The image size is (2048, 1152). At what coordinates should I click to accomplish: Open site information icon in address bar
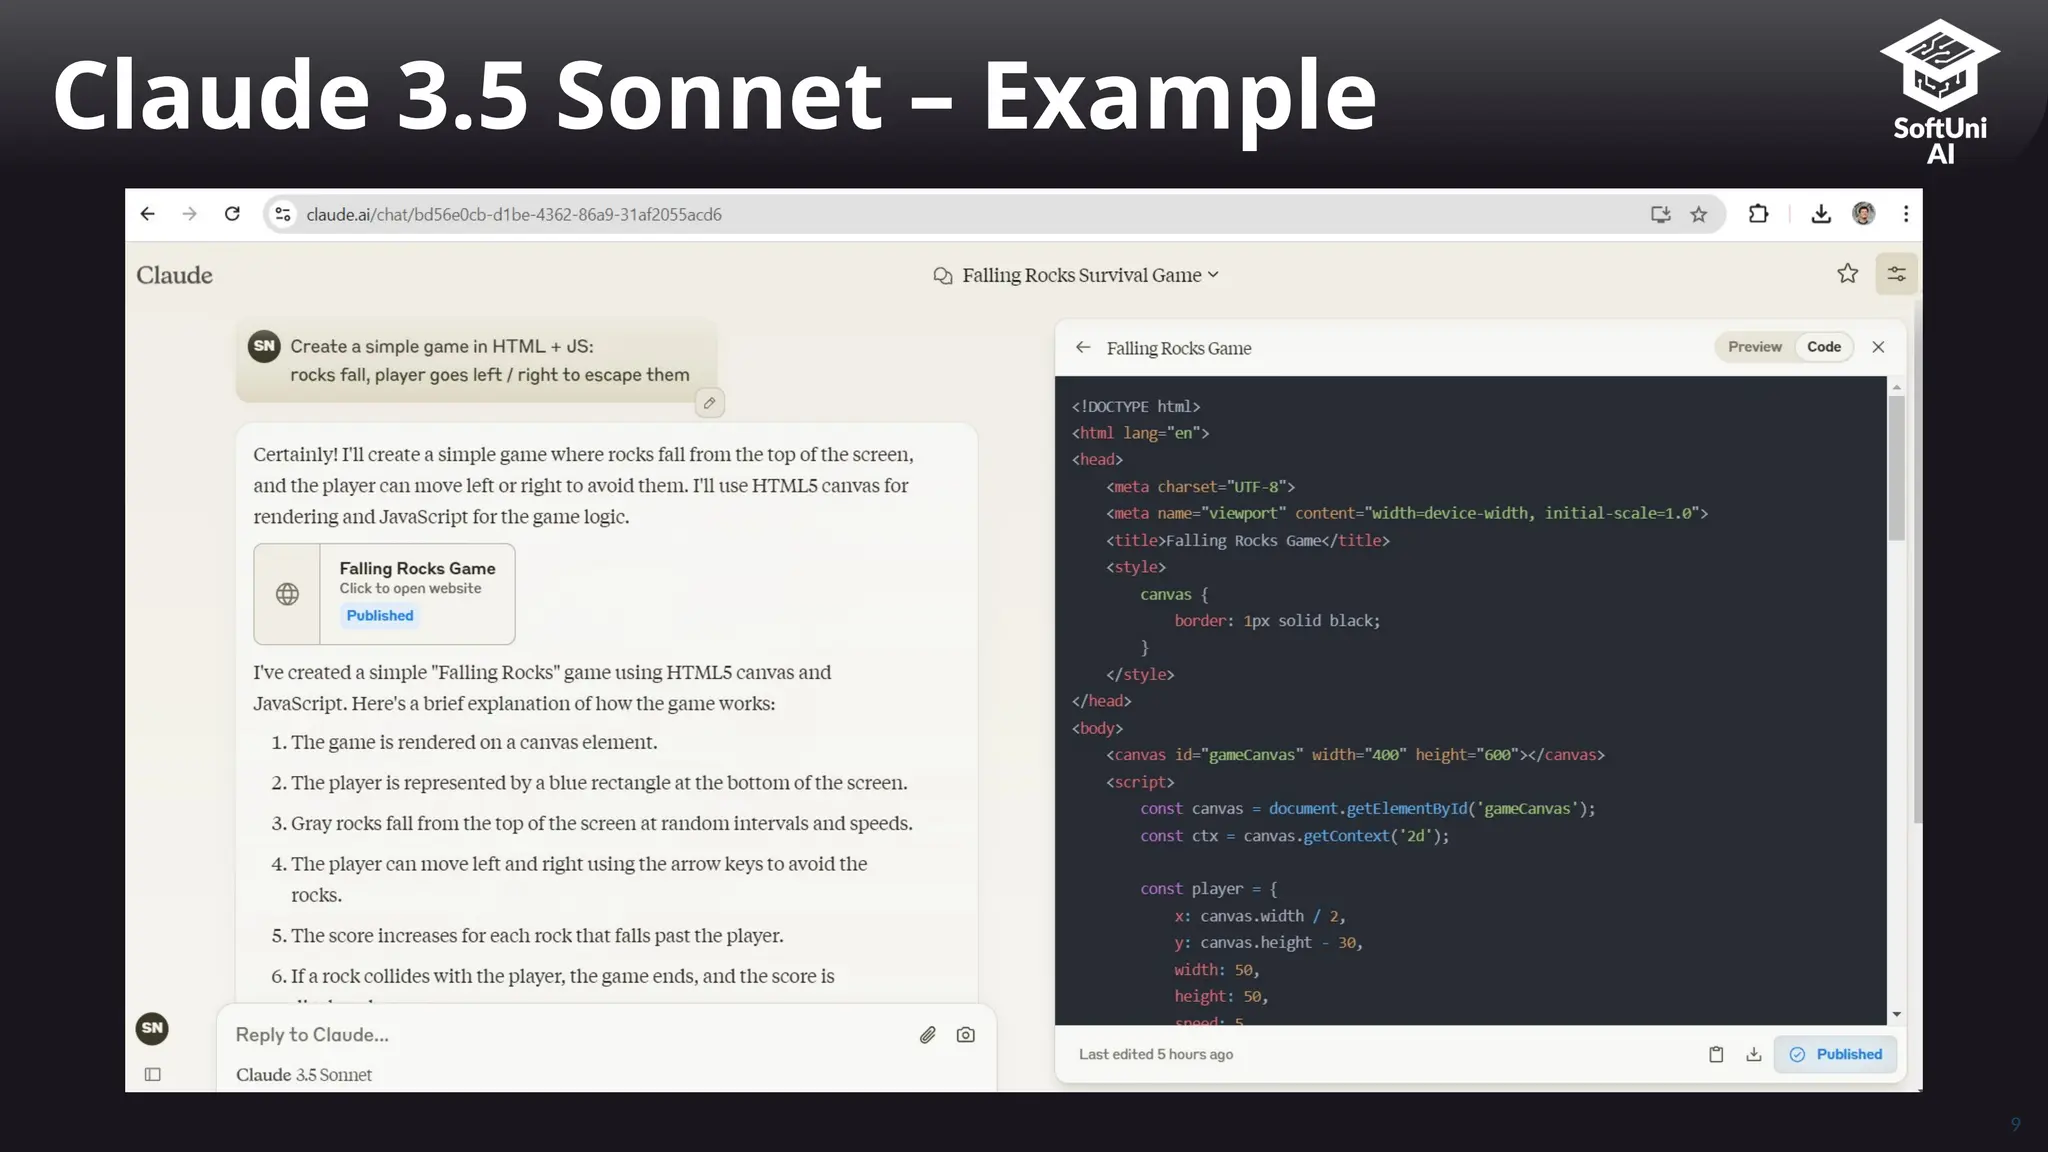coord(283,214)
